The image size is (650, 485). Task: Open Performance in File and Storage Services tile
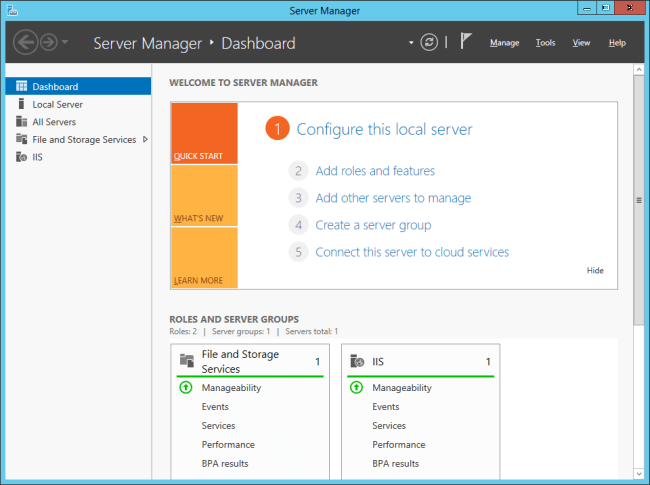(x=228, y=445)
